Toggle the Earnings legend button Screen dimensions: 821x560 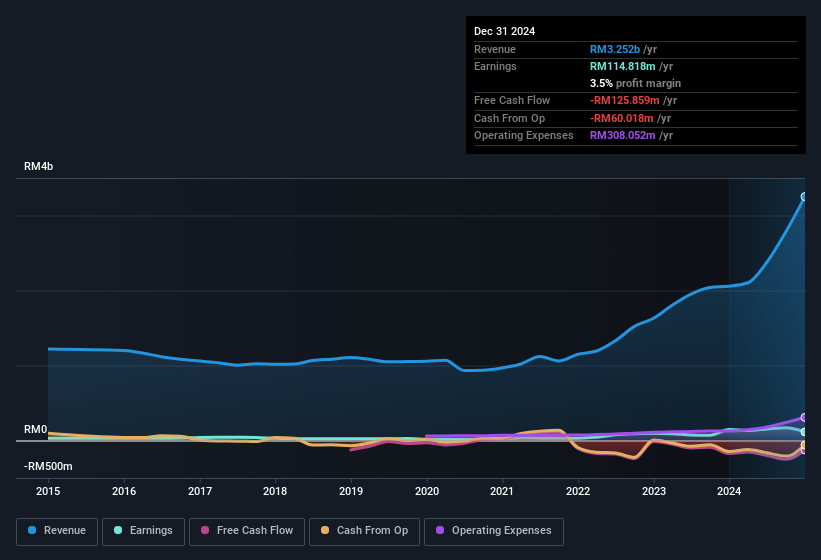143,531
